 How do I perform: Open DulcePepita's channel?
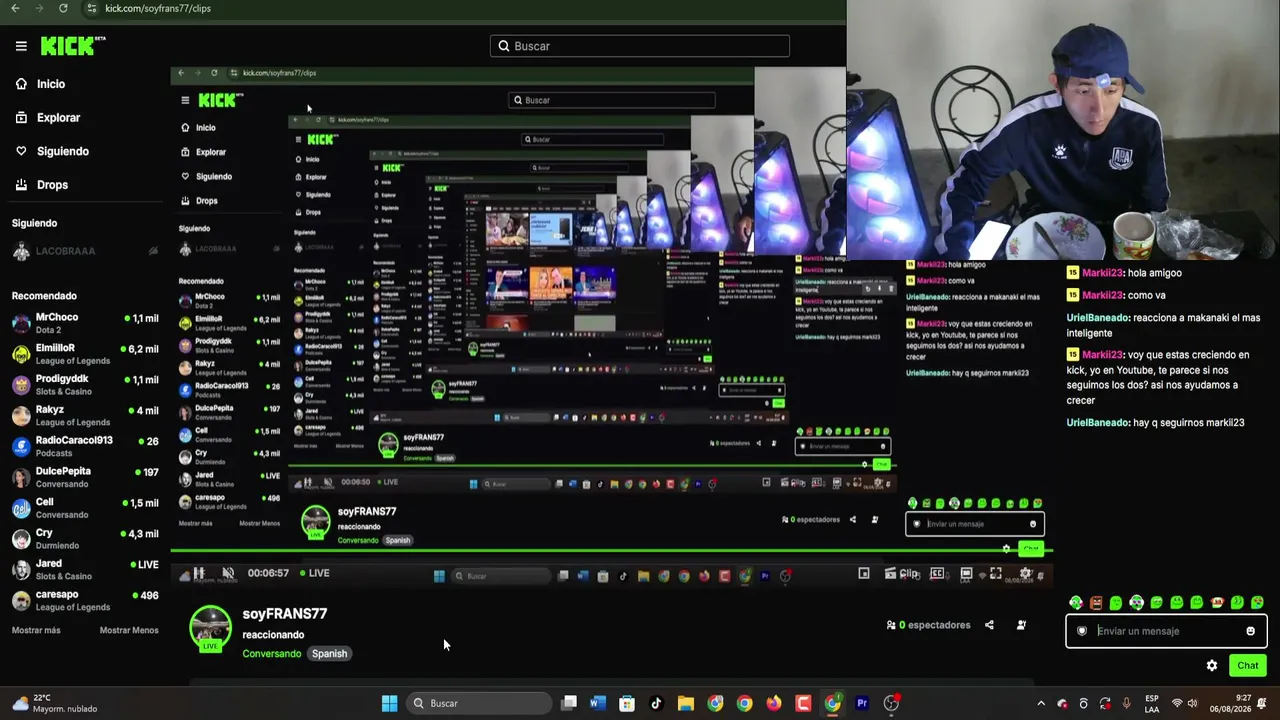pos(85,477)
